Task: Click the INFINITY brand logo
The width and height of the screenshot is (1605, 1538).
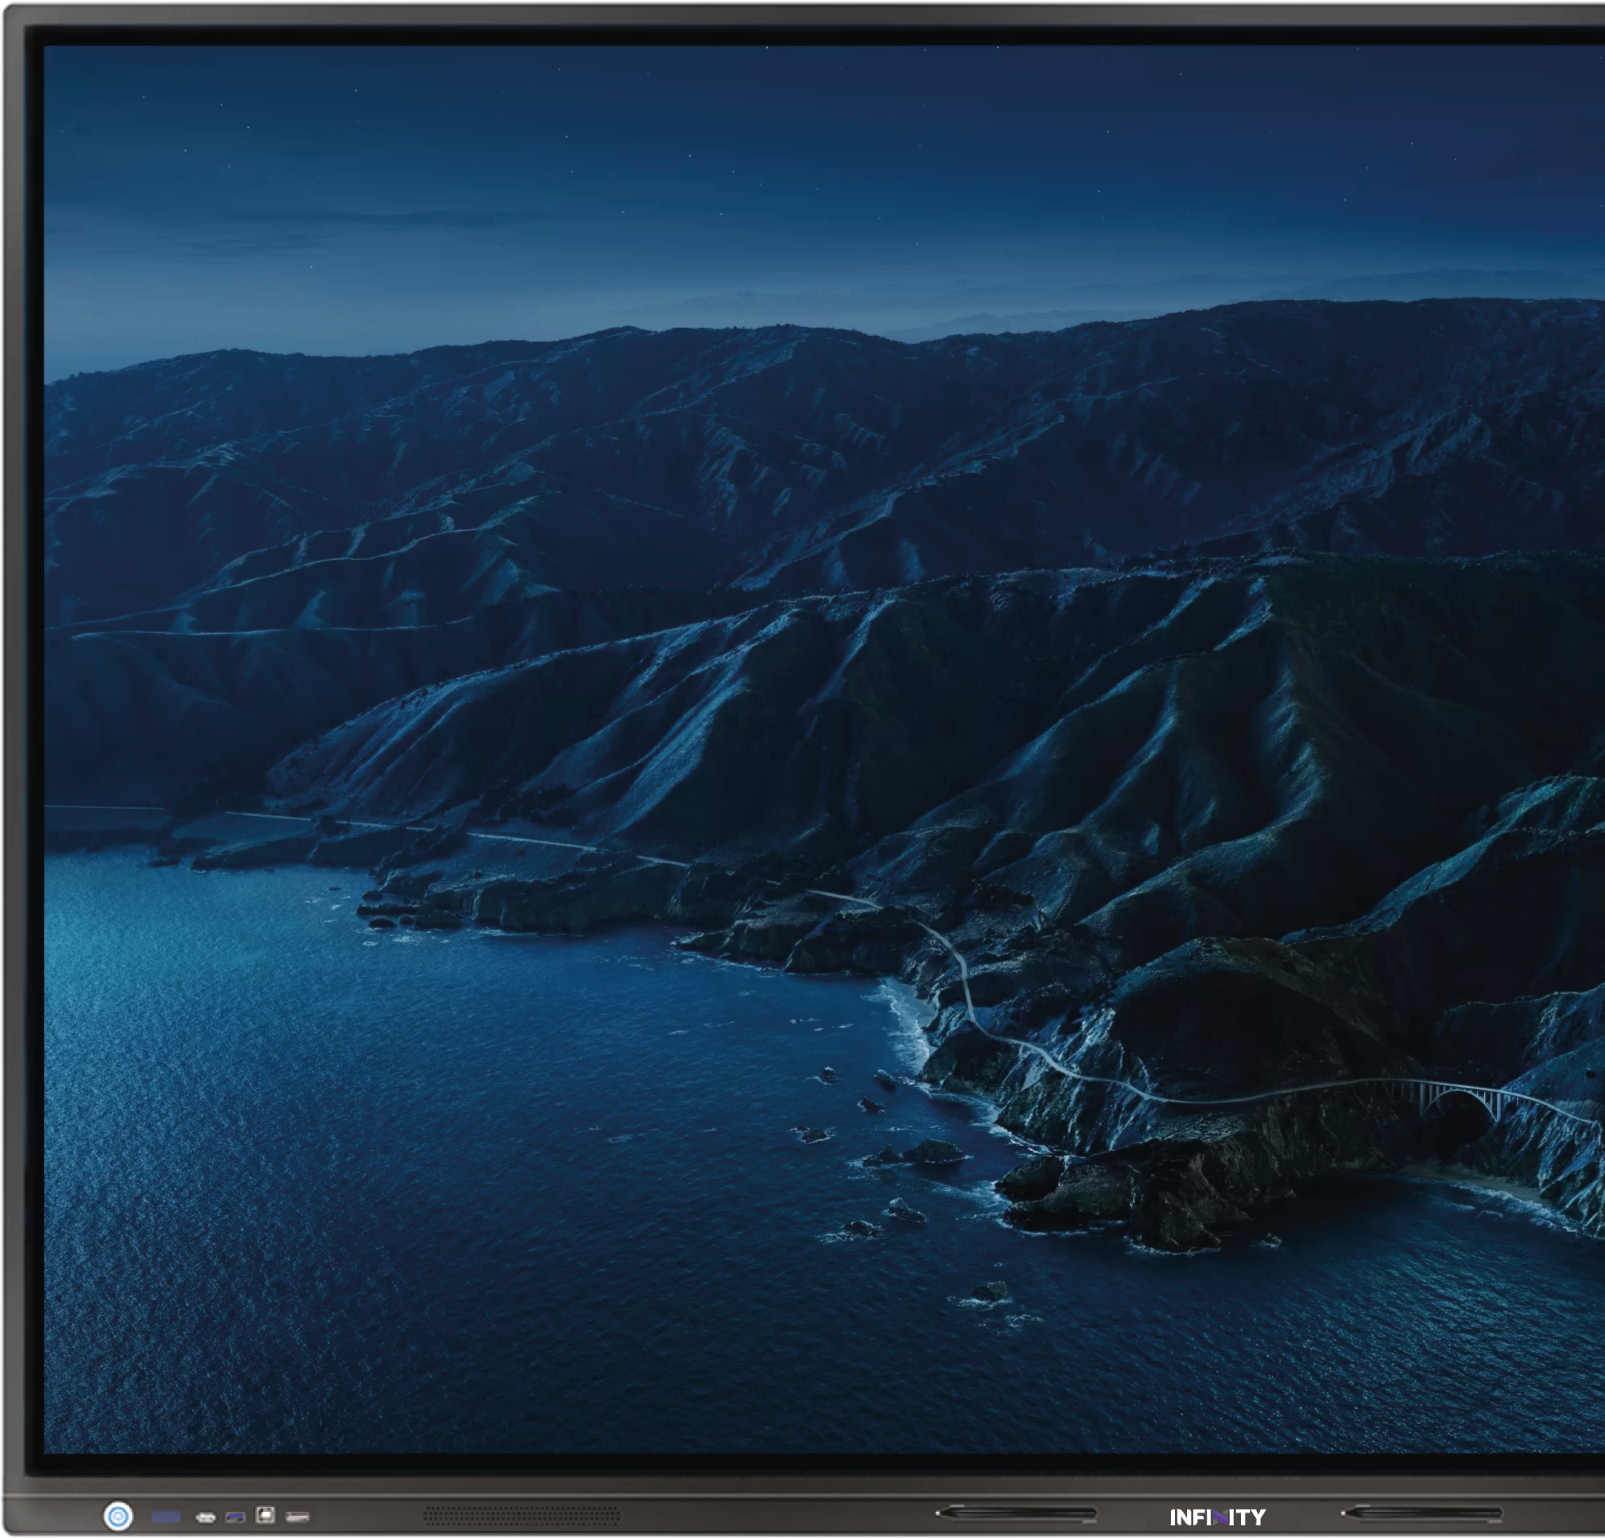Action: 1217,1518
